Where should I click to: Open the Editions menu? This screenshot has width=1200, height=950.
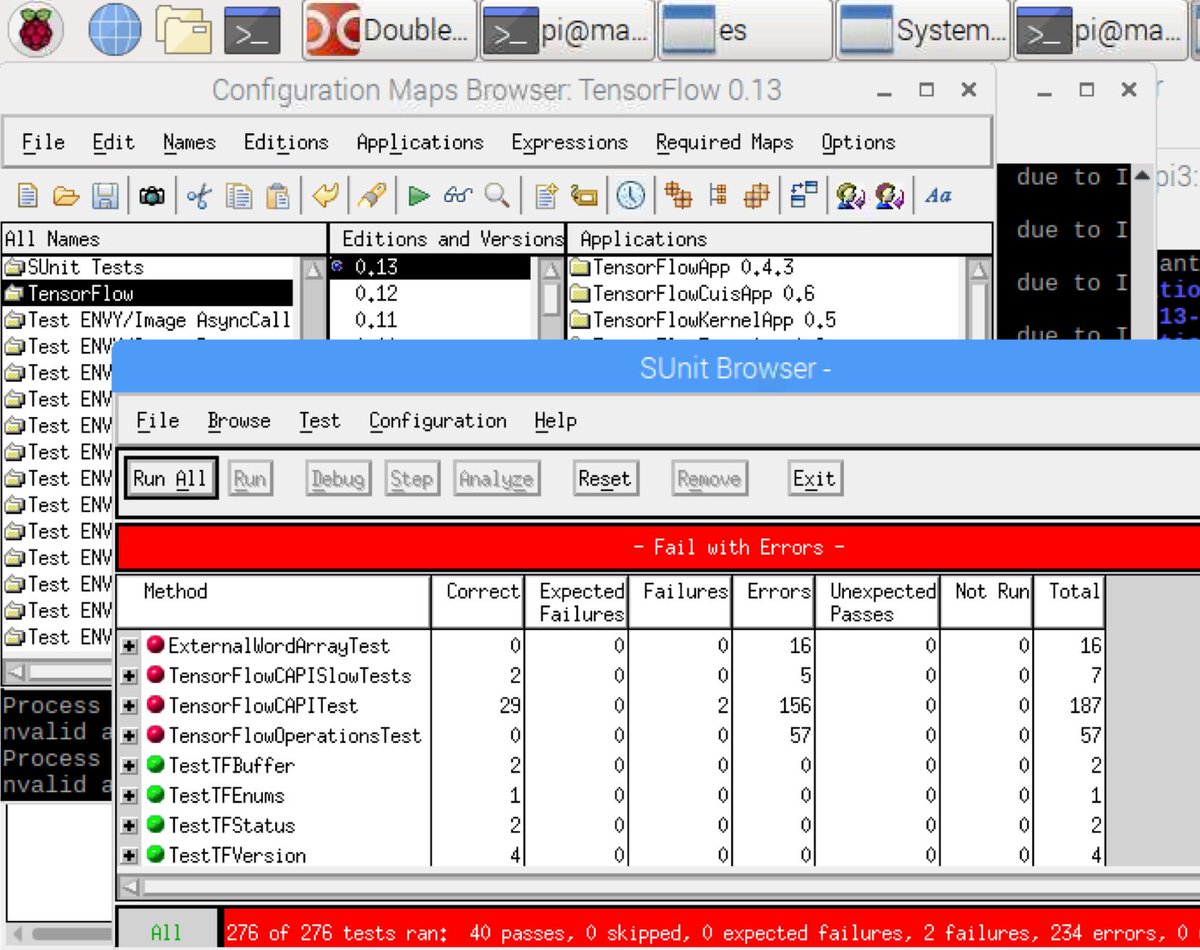pos(286,142)
